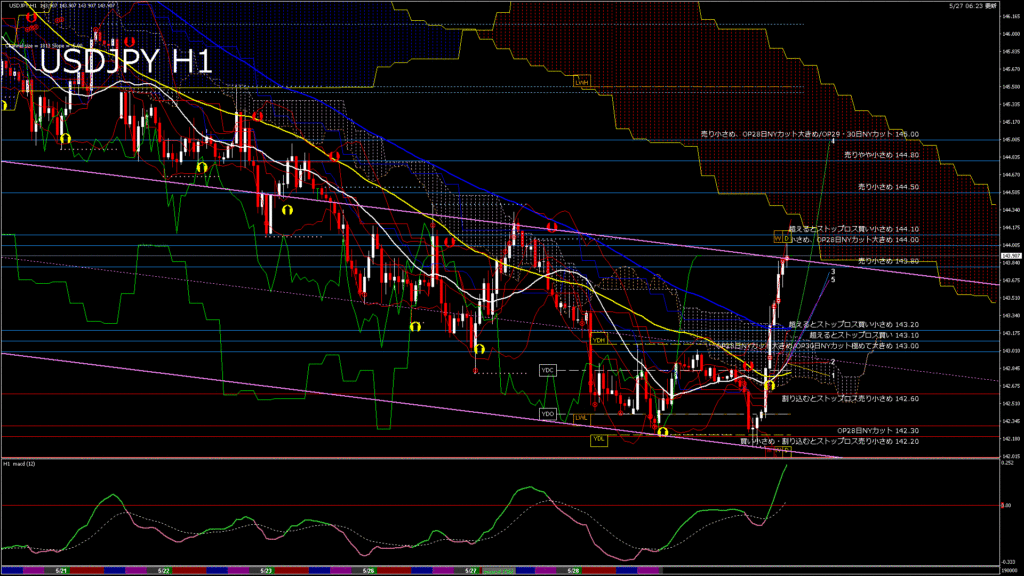Screen dimensions: 1024x576
Task: Click the current price box 143.907
Action: coord(1011,256)
